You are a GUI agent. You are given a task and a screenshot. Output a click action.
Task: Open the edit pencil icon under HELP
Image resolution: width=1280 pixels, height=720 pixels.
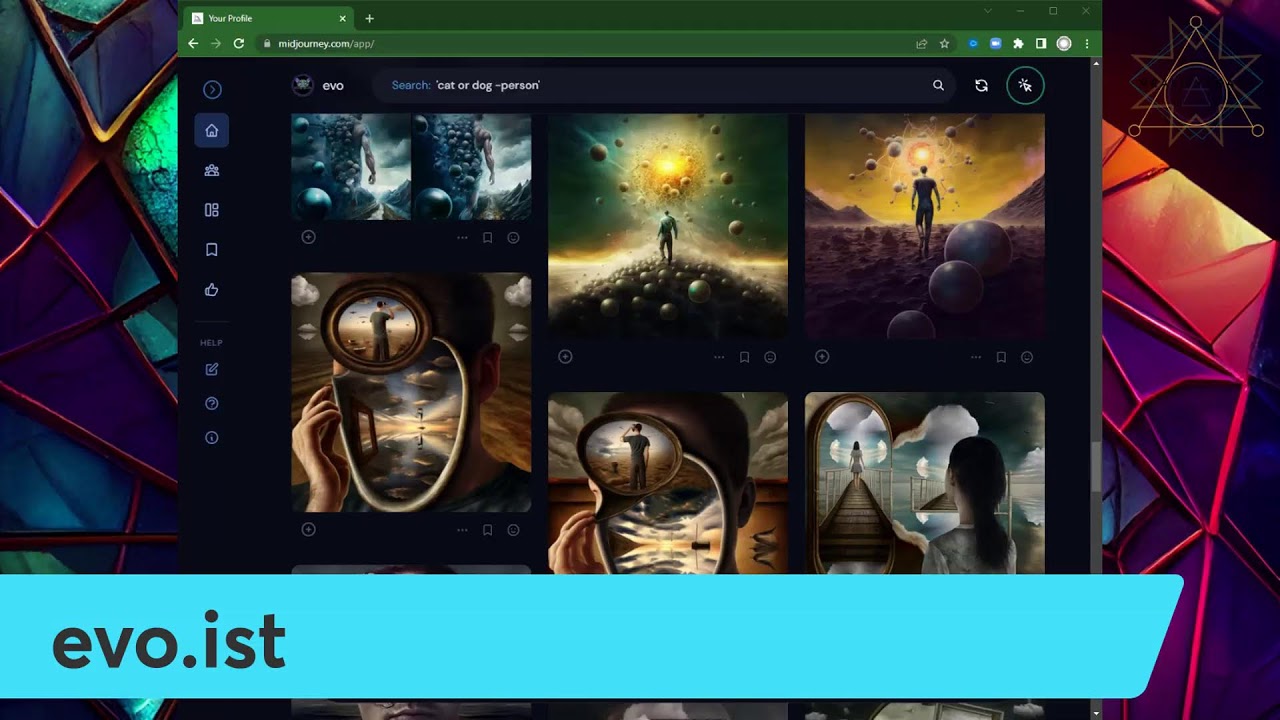[x=212, y=369]
